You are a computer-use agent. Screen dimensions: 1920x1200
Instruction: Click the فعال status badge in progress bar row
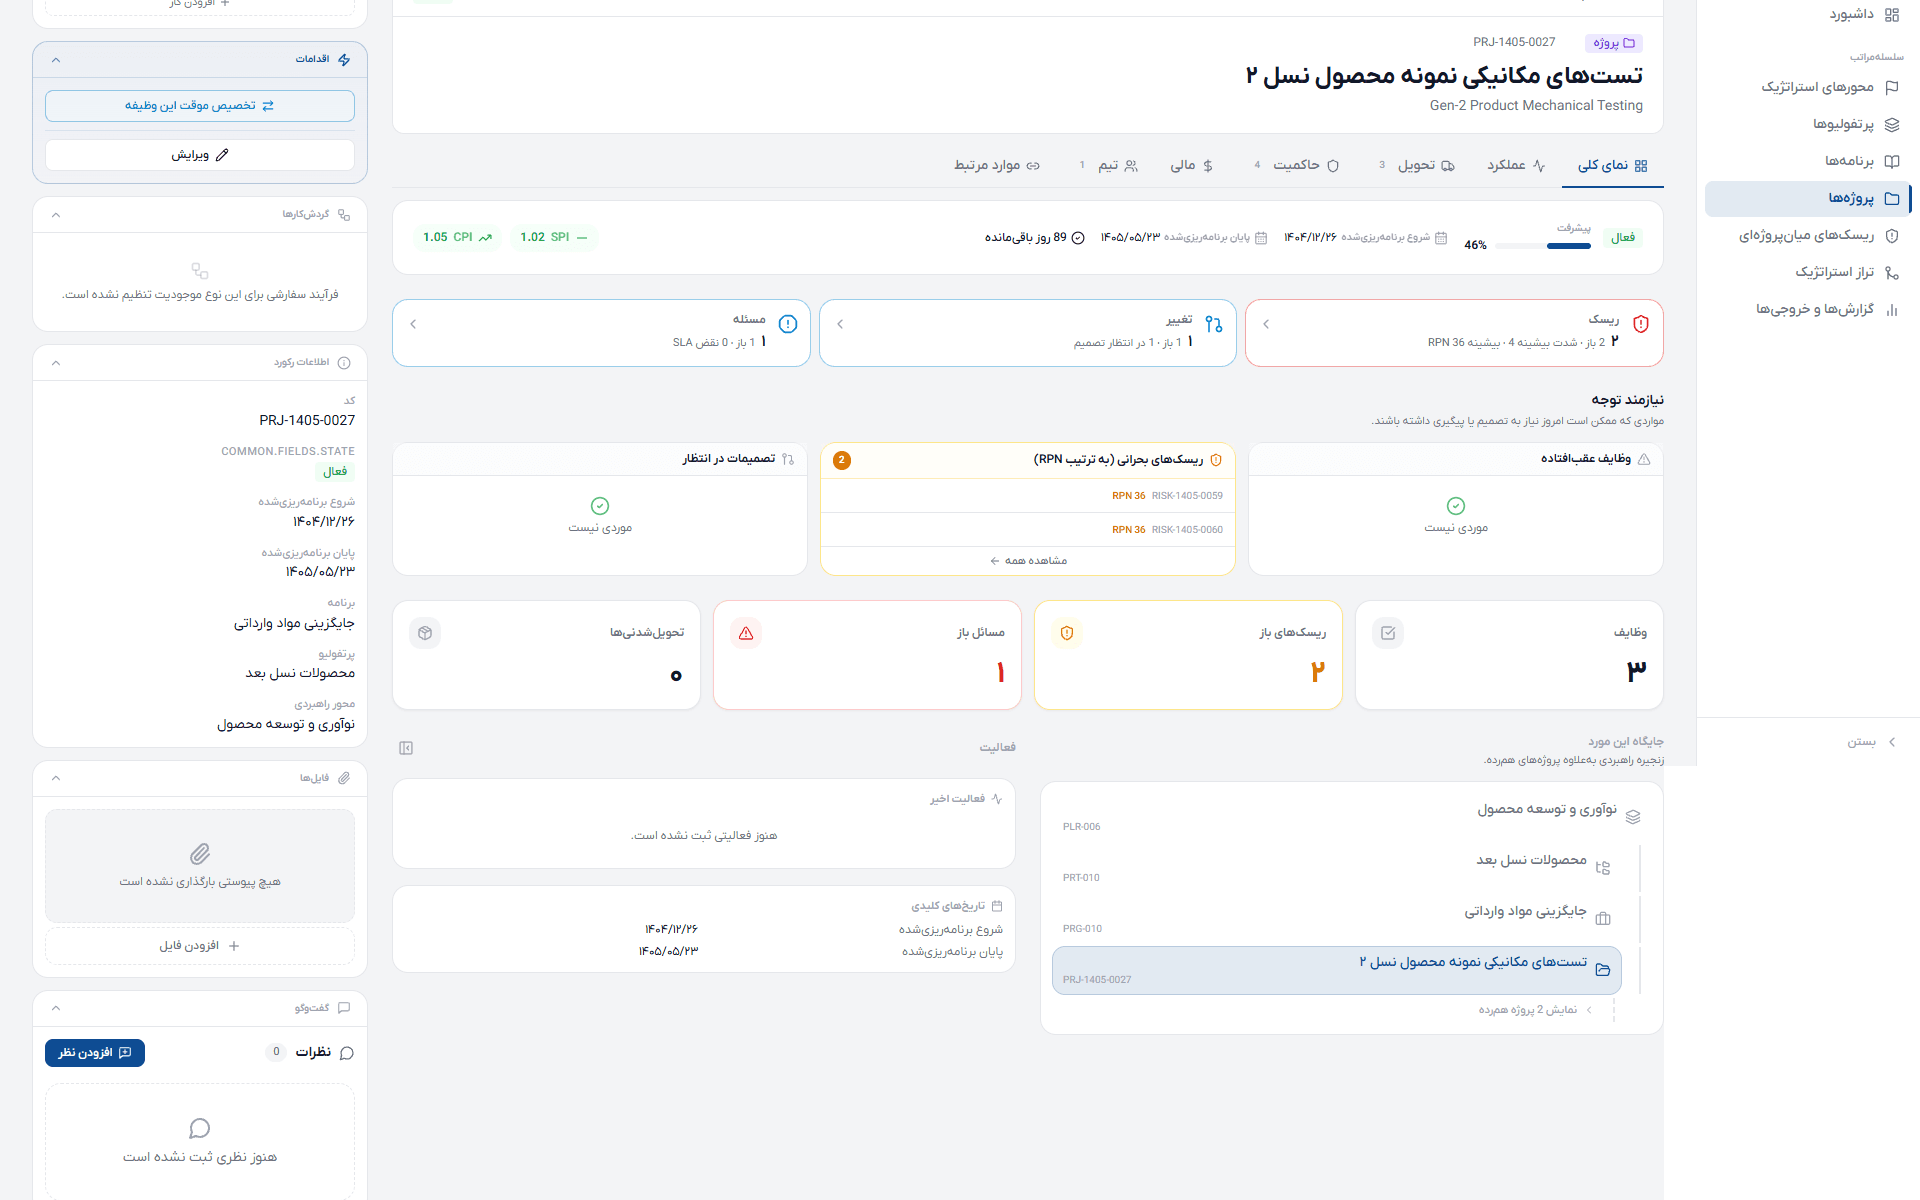(1623, 237)
